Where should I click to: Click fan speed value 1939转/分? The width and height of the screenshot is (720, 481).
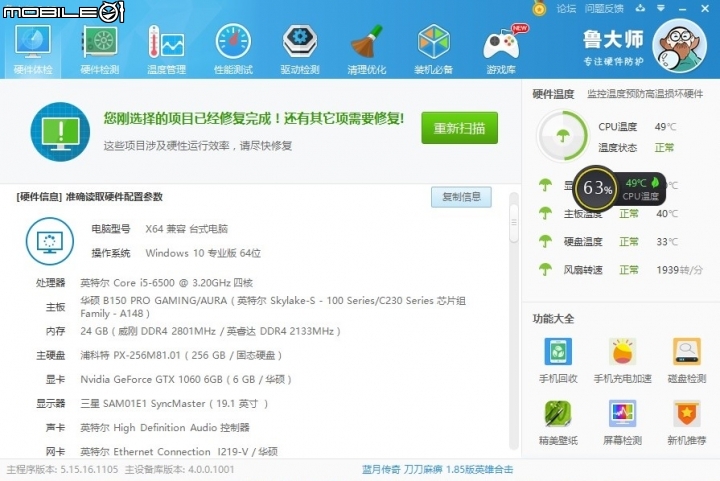pos(679,270)
